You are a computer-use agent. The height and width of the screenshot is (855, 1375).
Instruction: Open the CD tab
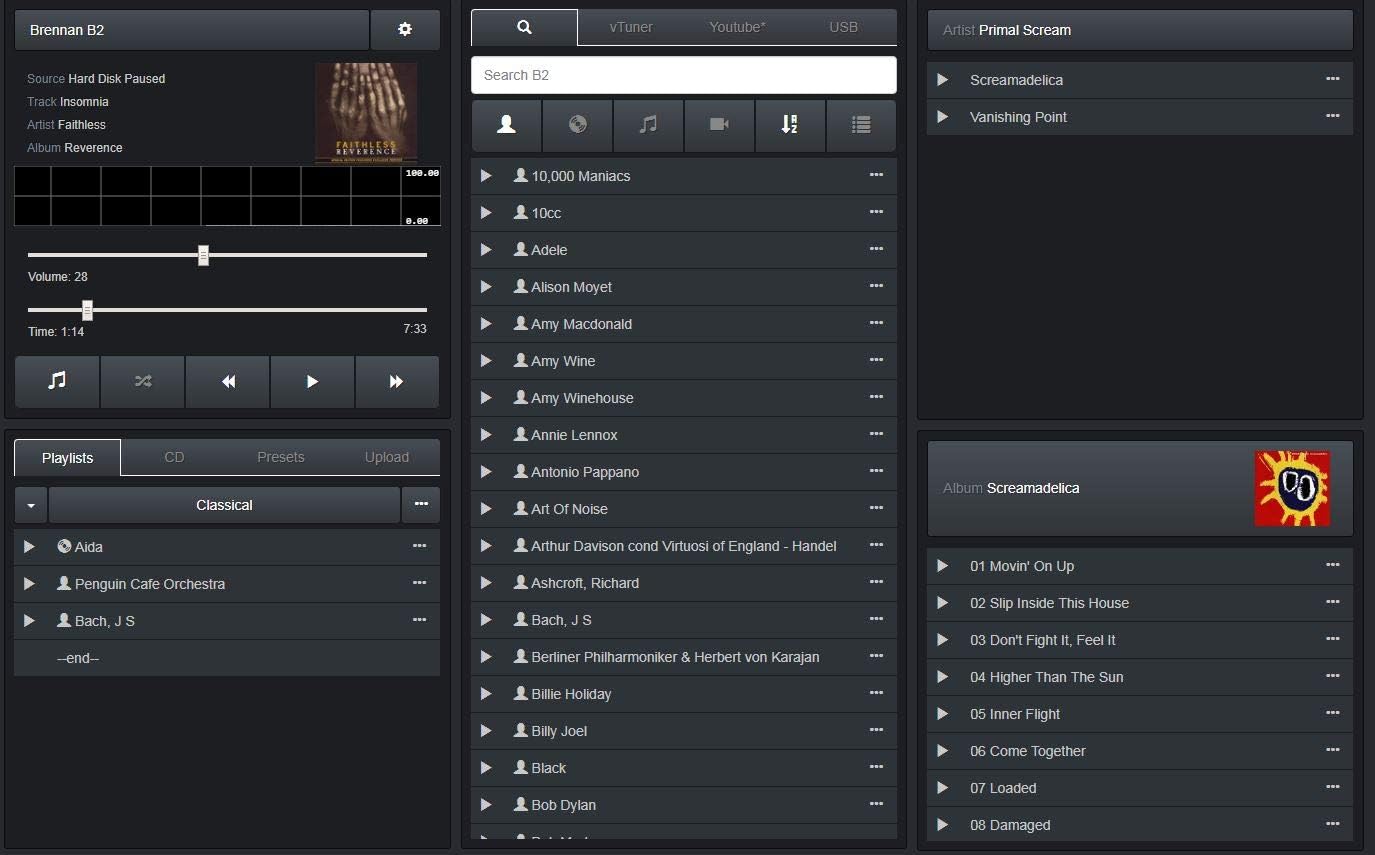[174, 457]
